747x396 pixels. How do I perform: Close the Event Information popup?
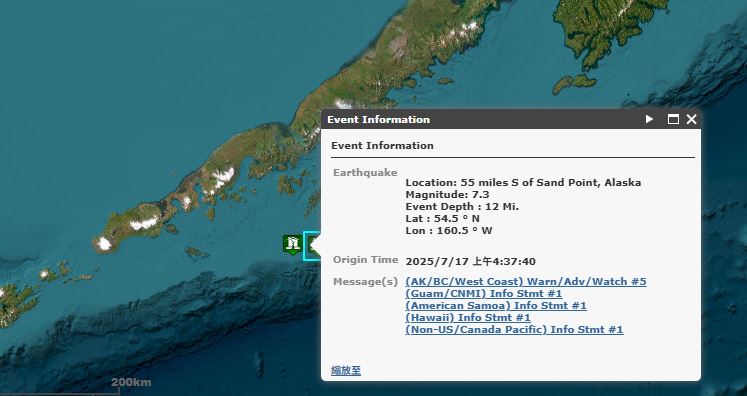[x=691, y=119]
